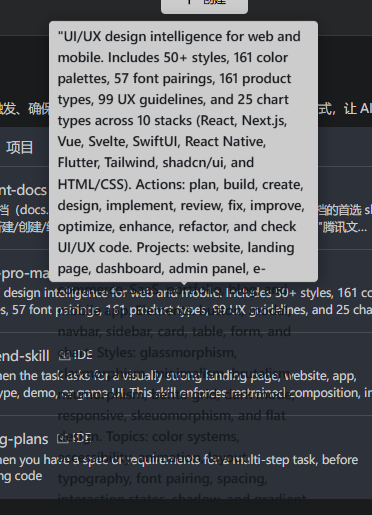Click row description "design intelligence for web and mobile"
Image resolution: width=372 pixels, height=515 pixels.
click(x=112, y=293)
